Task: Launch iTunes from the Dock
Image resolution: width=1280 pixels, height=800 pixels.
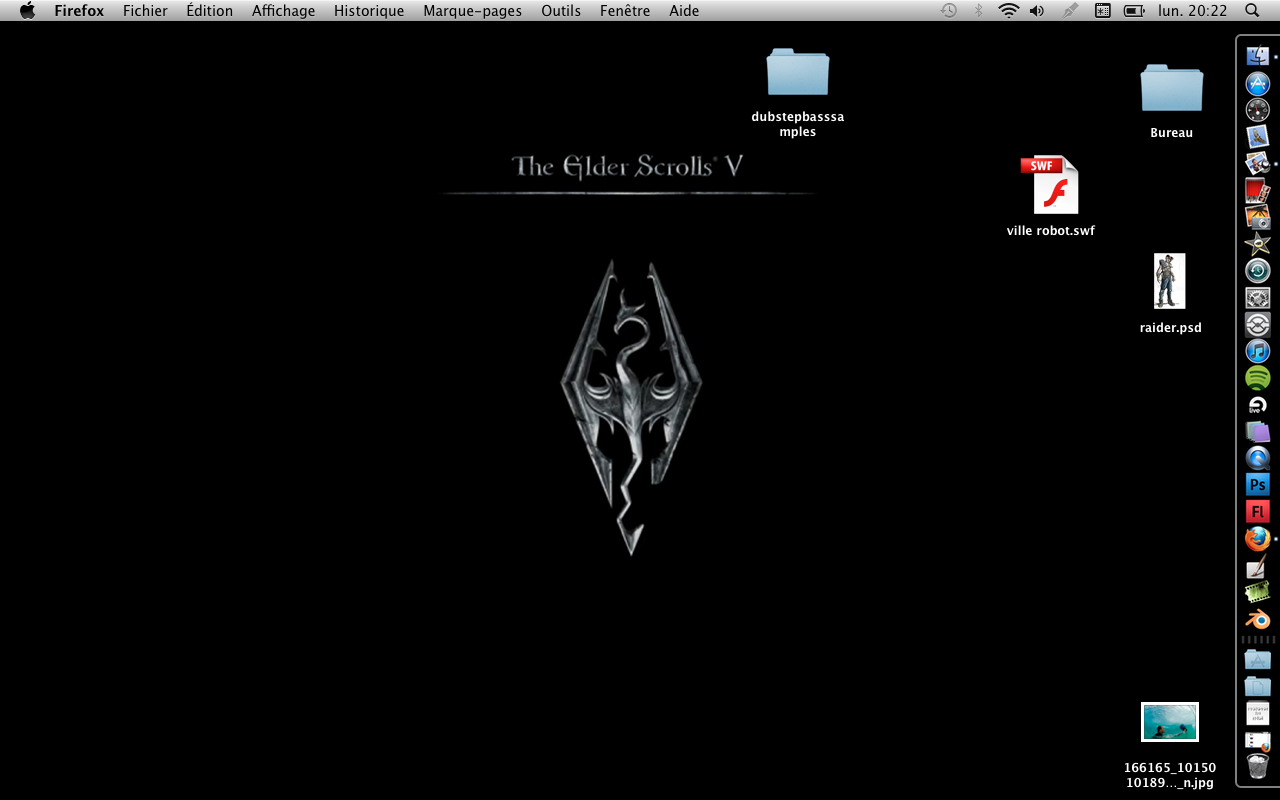Action: [x=1257, y=351]
